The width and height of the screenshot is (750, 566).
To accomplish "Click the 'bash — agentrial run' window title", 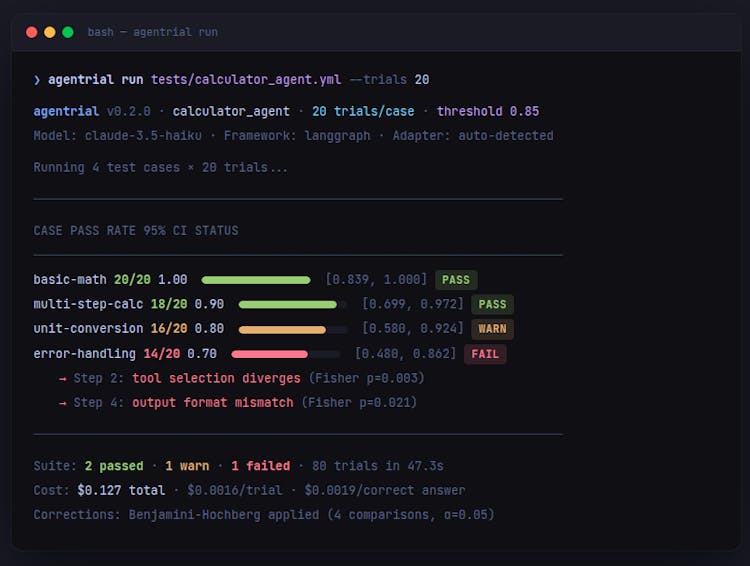I will tap(152, 32).
